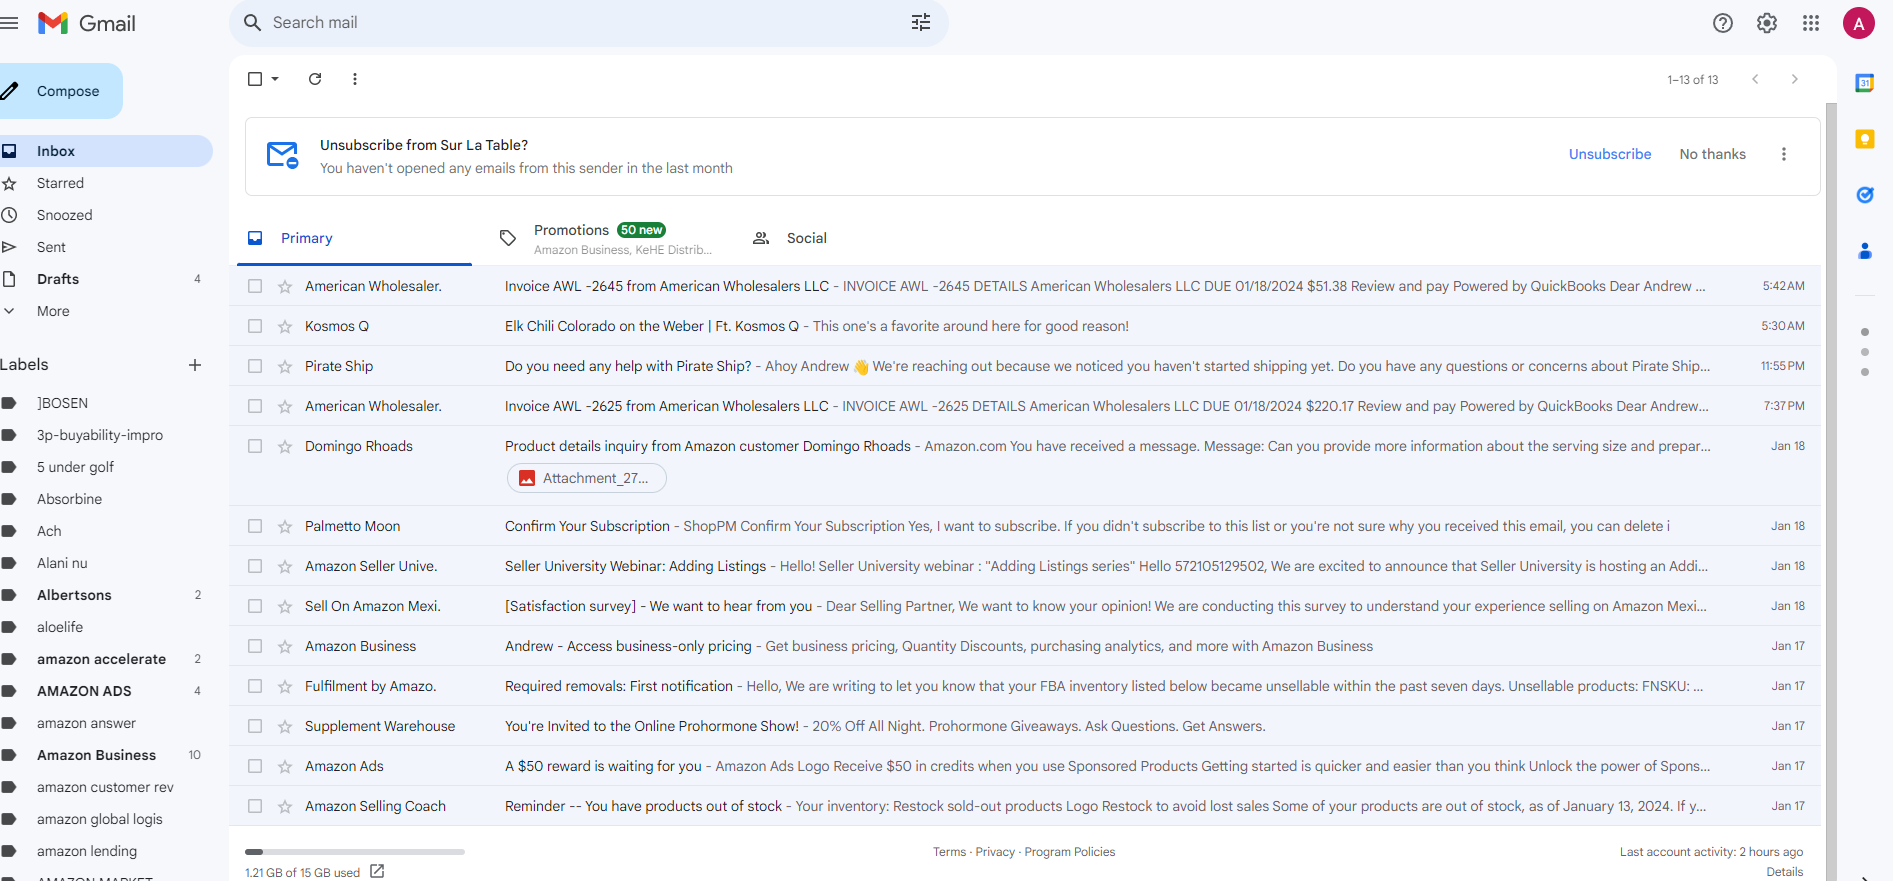Tick the Amazon Business email checkbox
This screenshot has width=1893, height=881.
click(255, 646)
